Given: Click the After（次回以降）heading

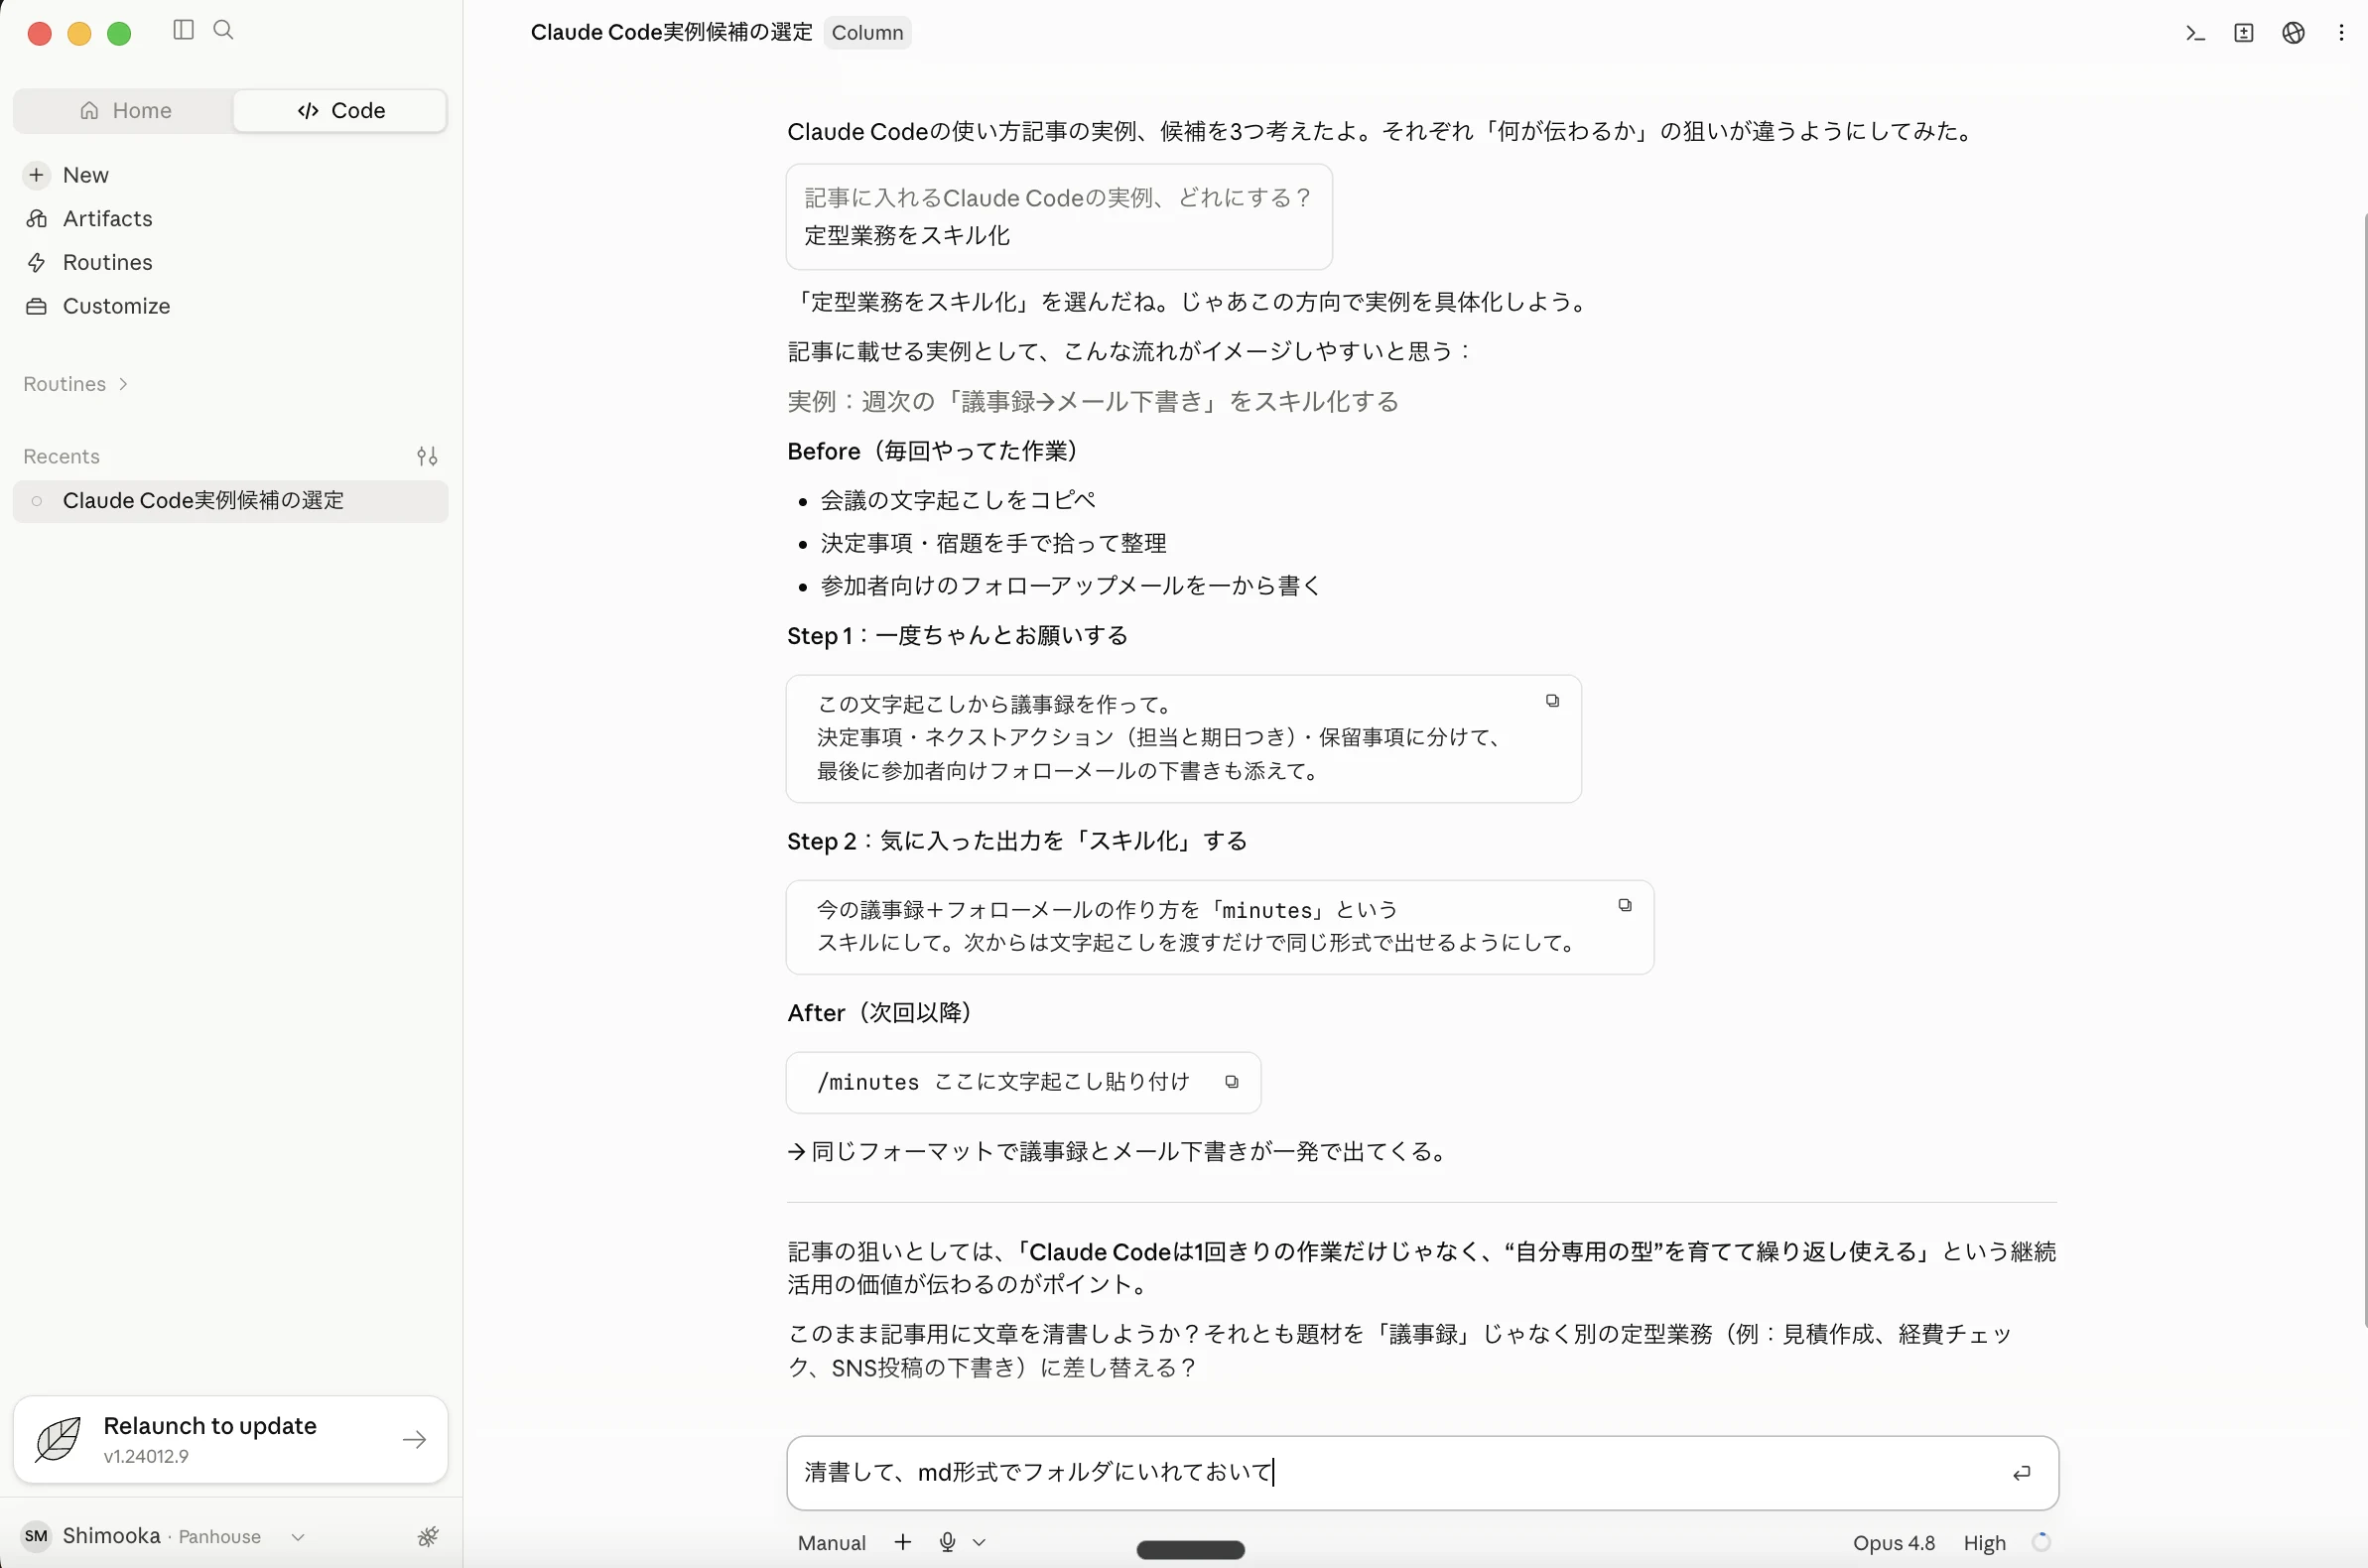Looking at the screenshot, I should [880, 1013].
